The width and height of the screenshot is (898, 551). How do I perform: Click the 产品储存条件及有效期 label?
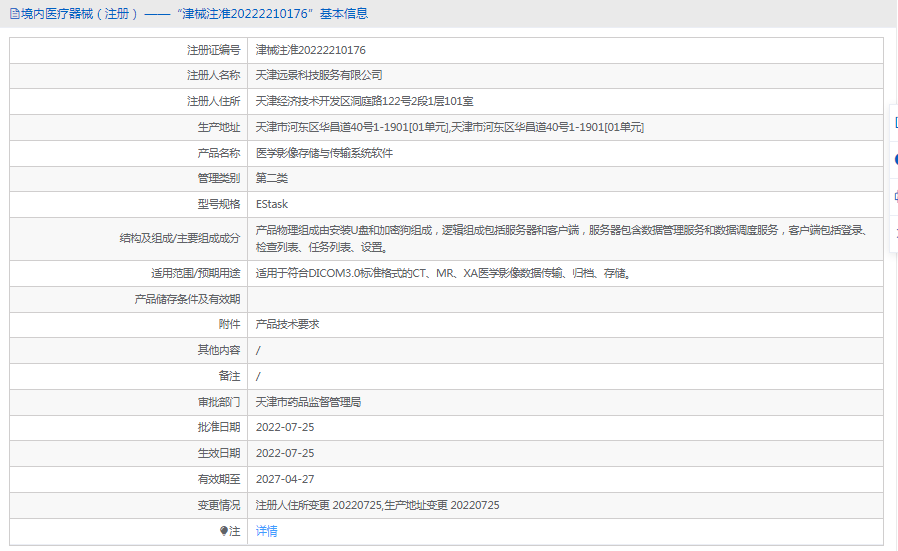(x=187, y=299)
